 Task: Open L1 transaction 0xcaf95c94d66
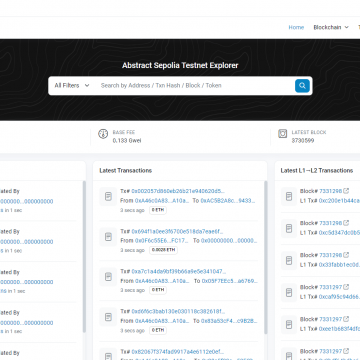click(339, 297)
